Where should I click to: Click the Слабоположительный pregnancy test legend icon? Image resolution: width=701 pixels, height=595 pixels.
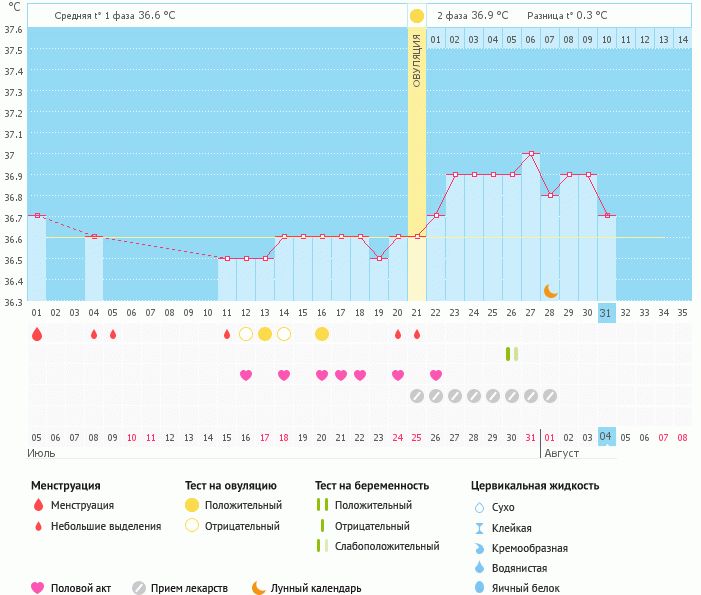(x=321, y=546)
